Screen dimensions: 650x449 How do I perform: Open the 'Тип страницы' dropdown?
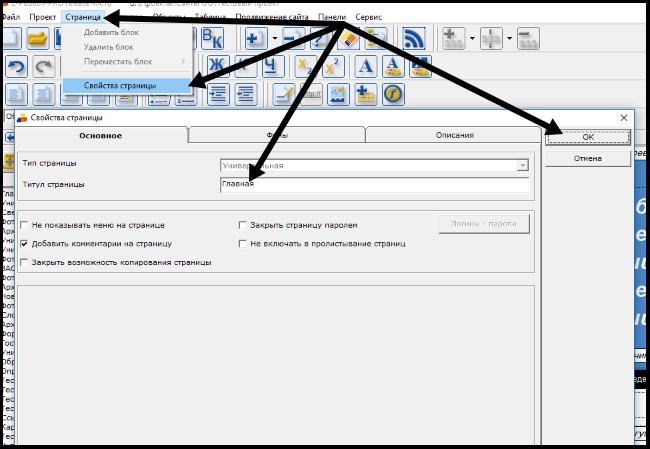(522, 165)
